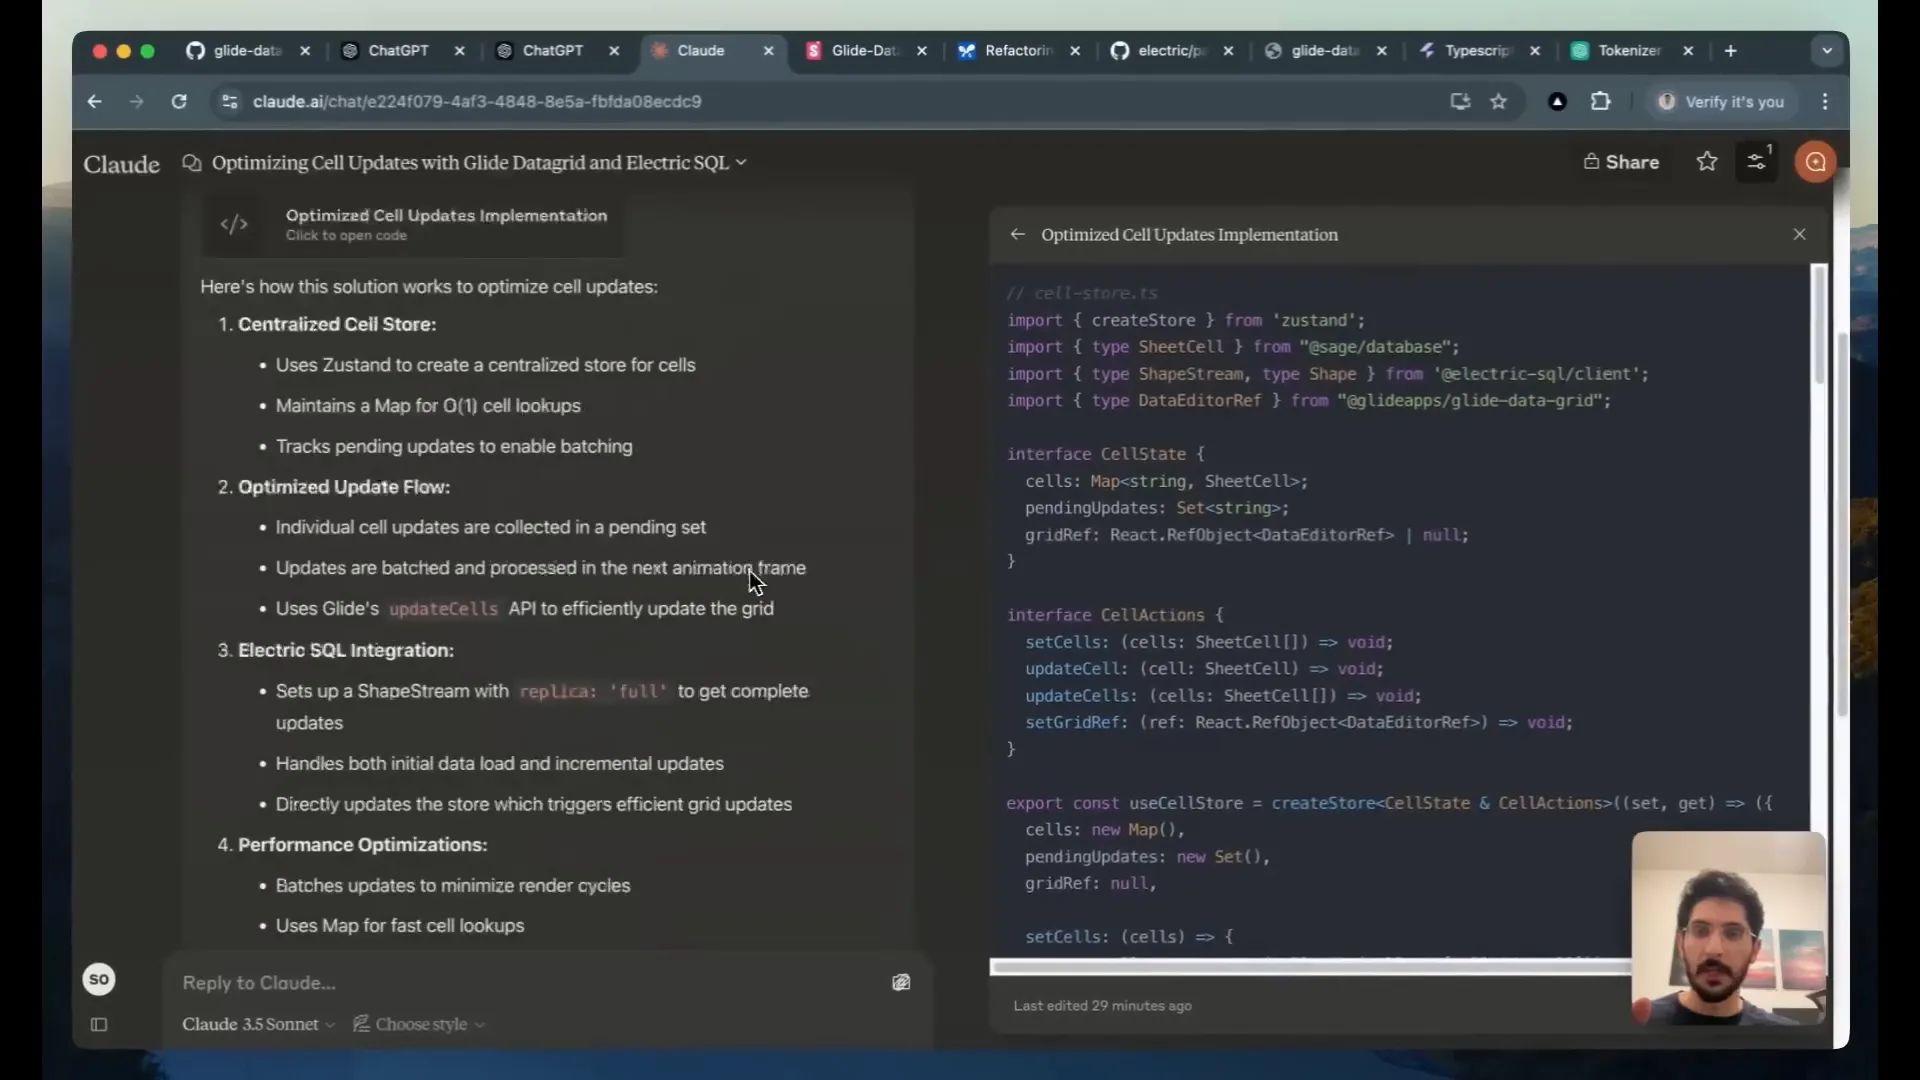
Task: Click the 'Electric SQL Integration:' heading
Action: tap(346, 650)
